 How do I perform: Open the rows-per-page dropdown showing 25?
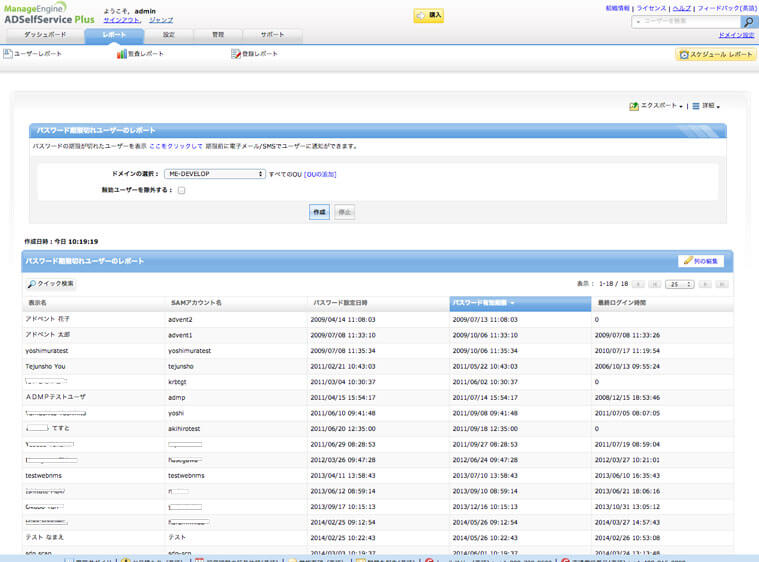(680, 284)
